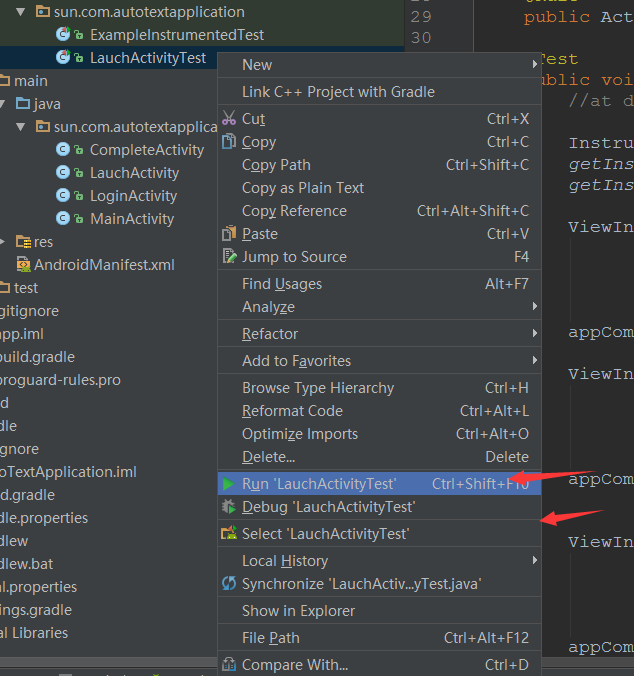Click the Compare With icon
The image size is (634, 676).
click(229, 664)
